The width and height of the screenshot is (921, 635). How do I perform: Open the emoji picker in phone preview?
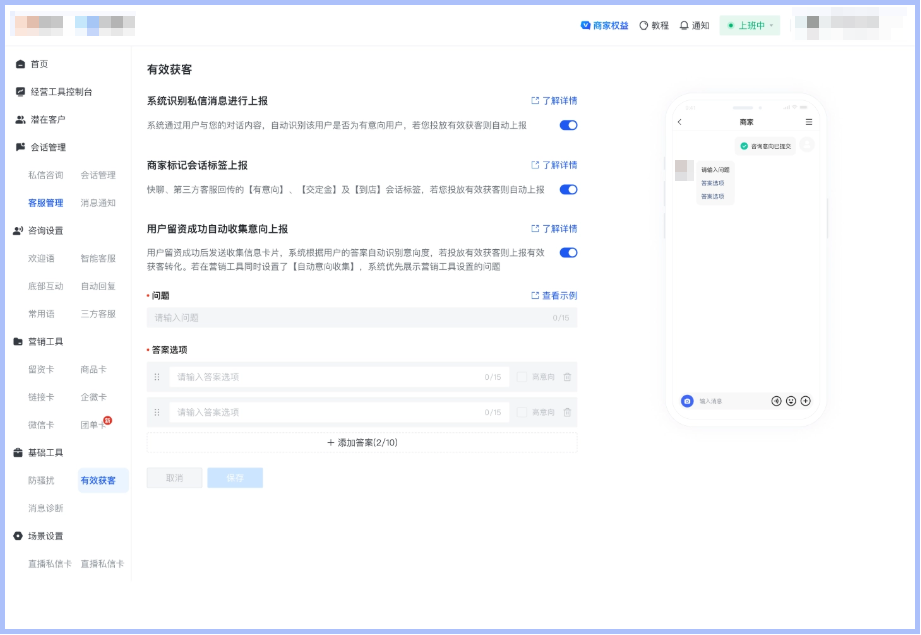(791, 401)
